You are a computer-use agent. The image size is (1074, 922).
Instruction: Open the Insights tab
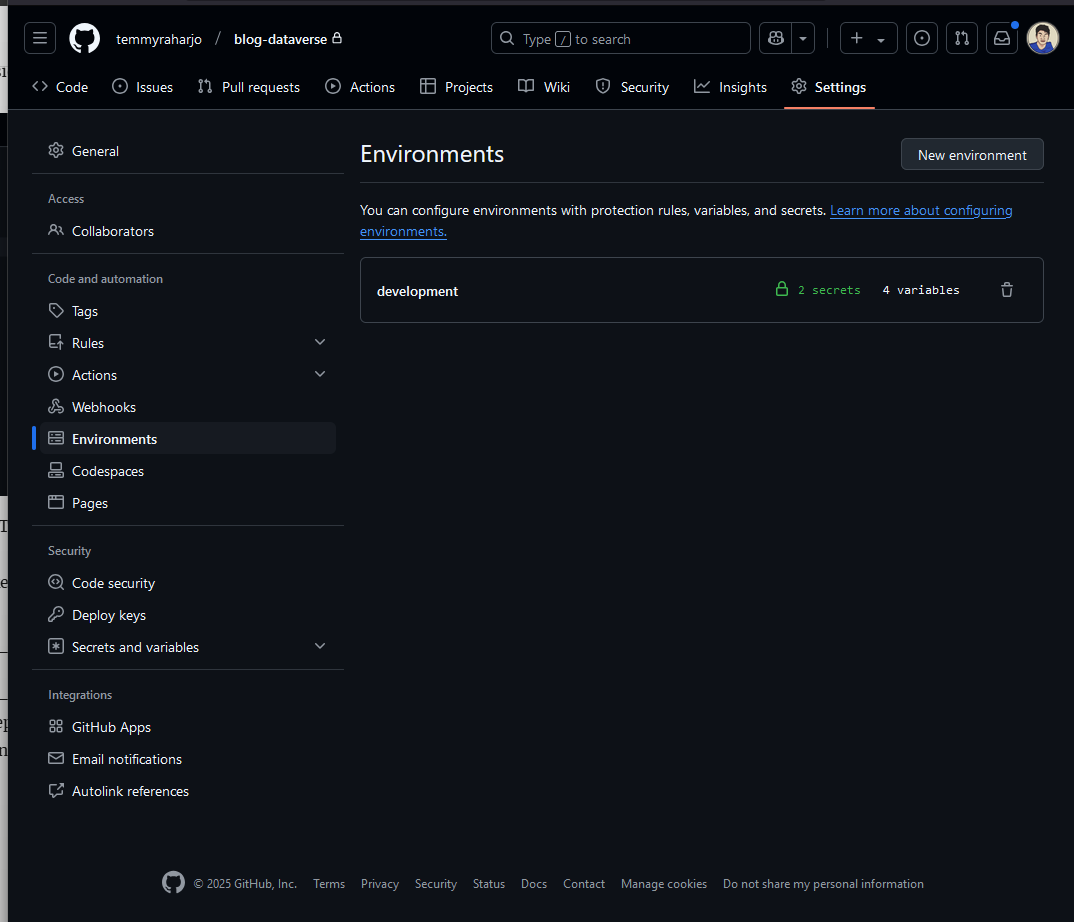(x=730, y=87)
